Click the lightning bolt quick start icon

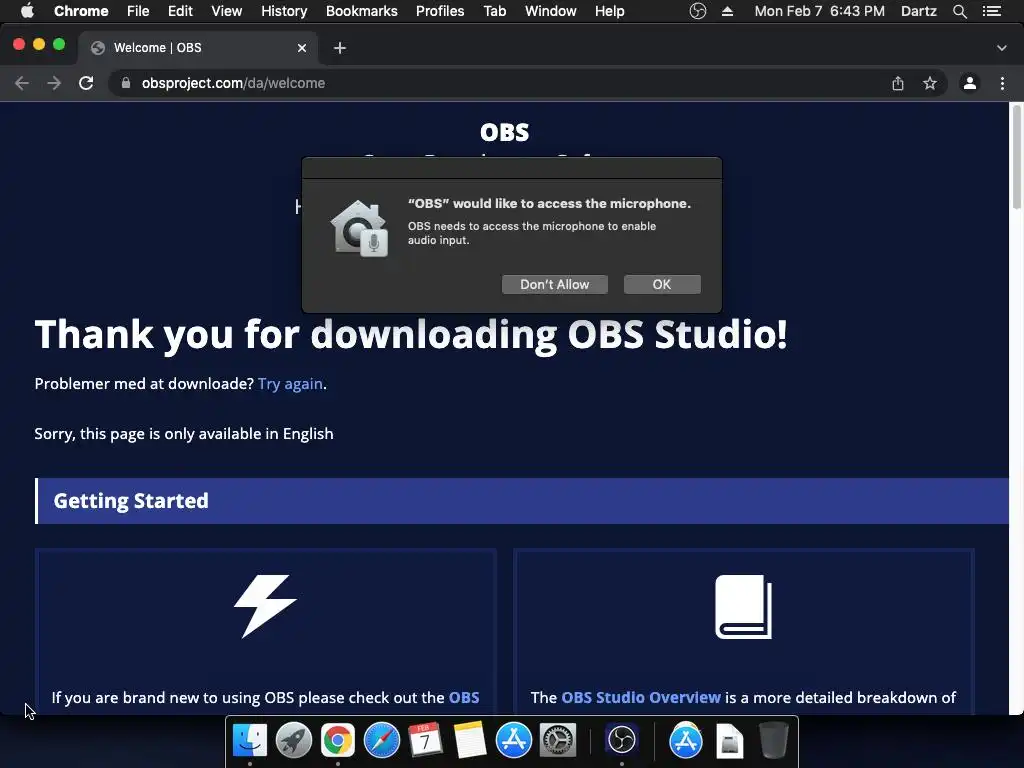[265, 606]
